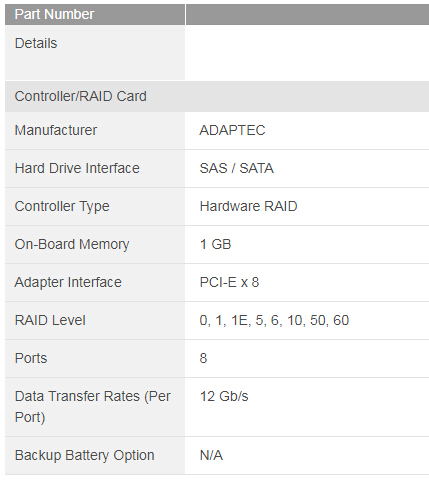
Task: Select the Details row label
Action: tap(36, 43)
